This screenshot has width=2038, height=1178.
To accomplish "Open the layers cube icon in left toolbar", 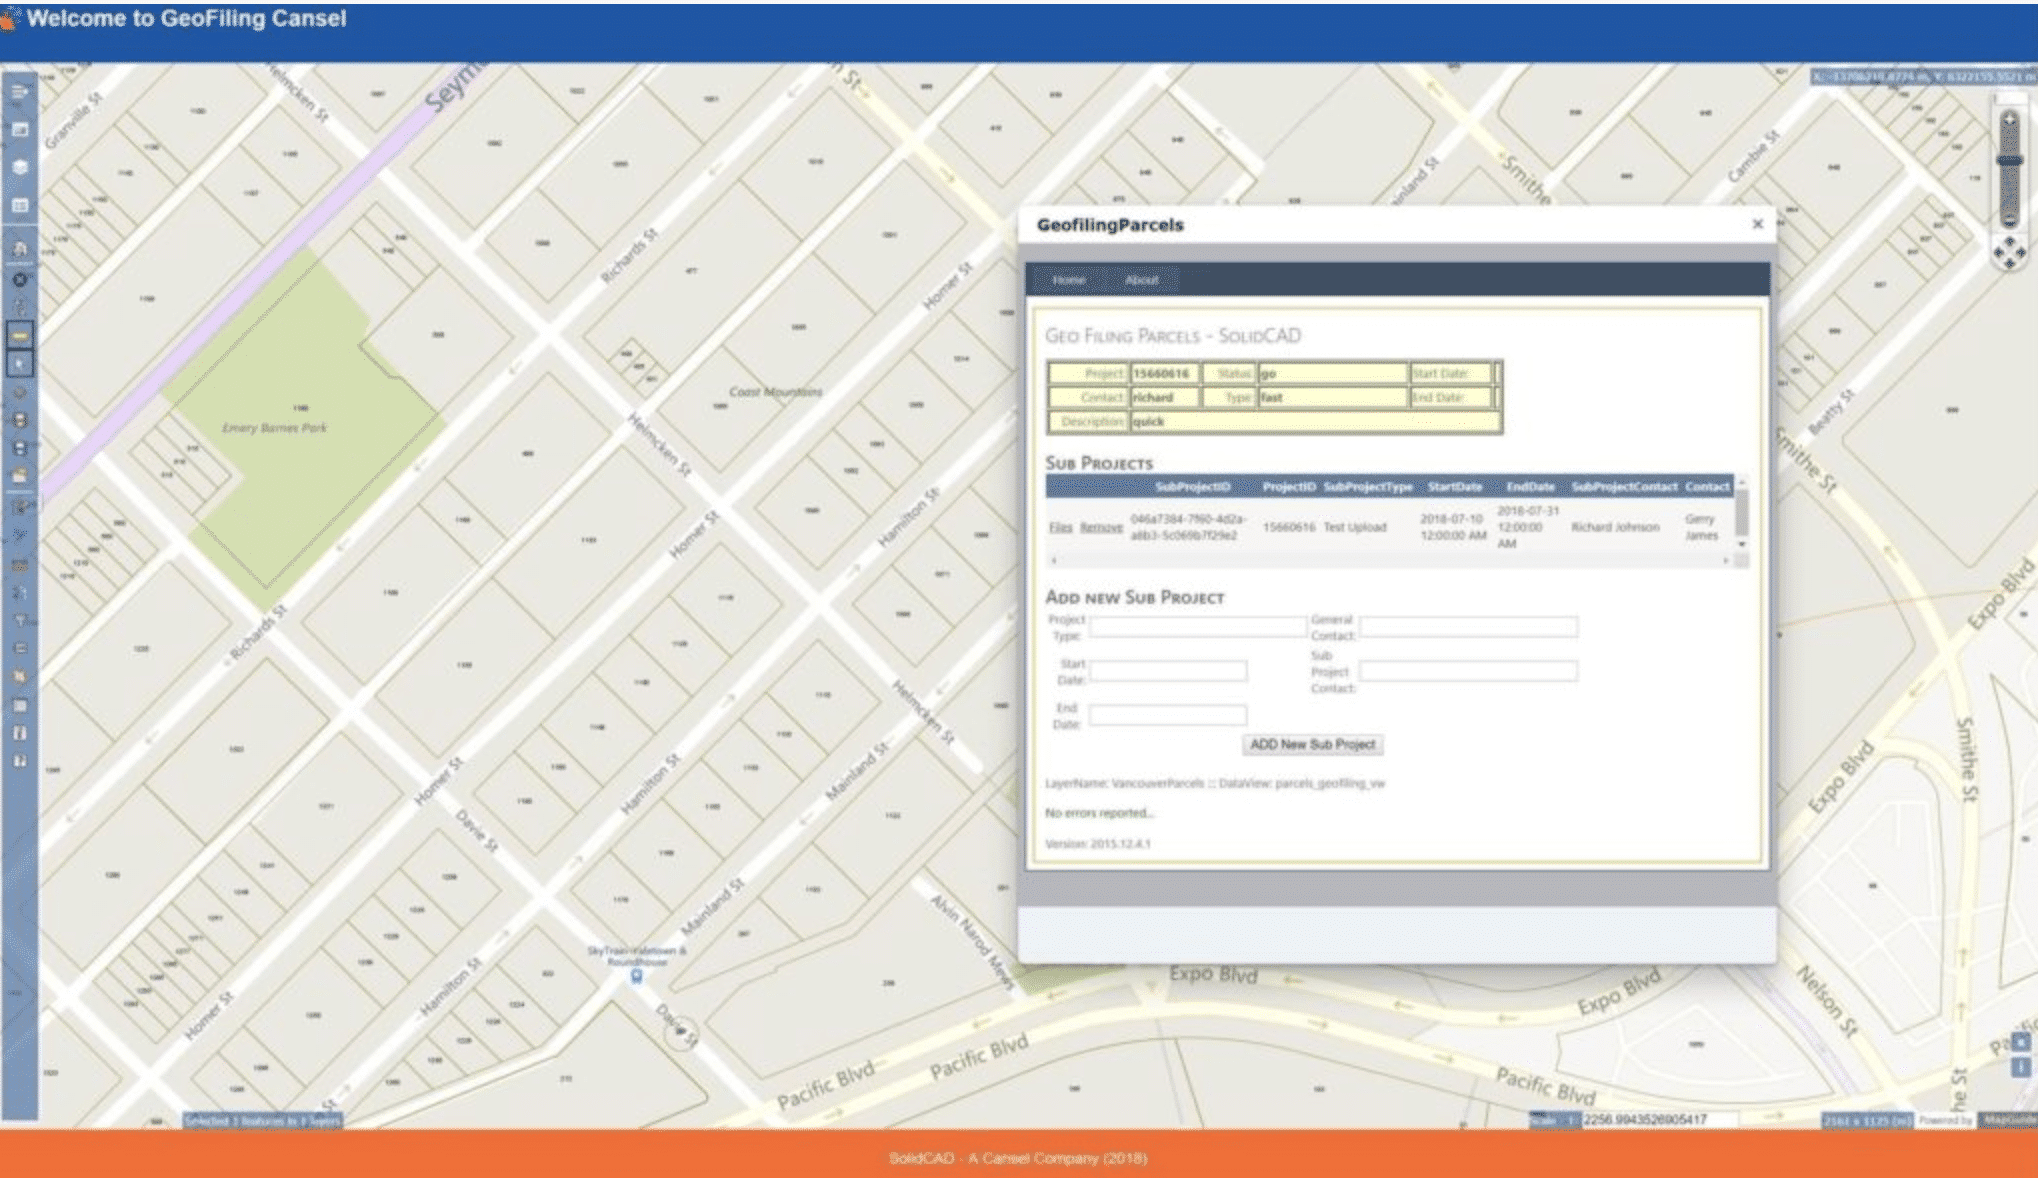I will point(19,167).
